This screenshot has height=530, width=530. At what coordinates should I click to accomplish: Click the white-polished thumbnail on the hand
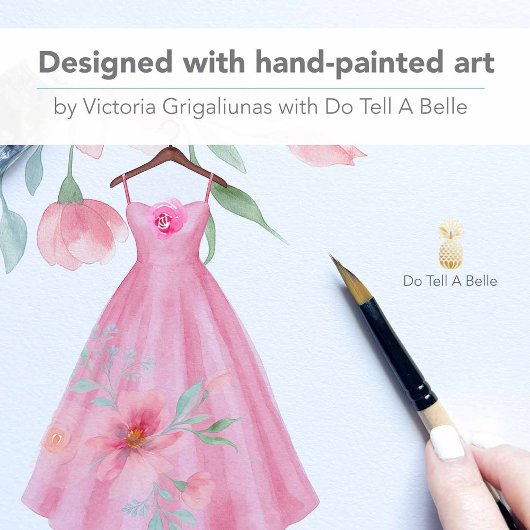447,443
